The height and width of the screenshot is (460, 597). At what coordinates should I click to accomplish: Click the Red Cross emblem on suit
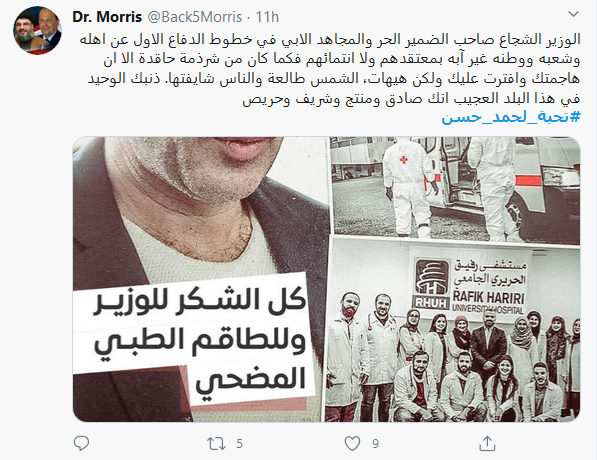click(403, 160)
